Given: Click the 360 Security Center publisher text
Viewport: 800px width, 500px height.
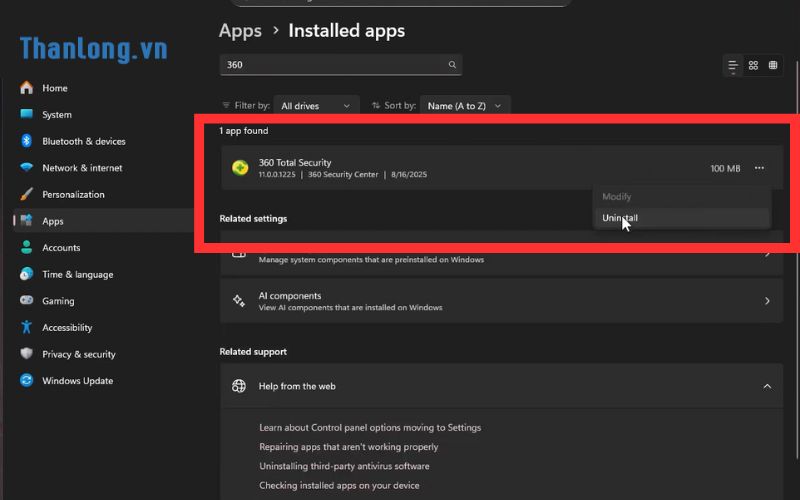Looking at the screenshot, I should pos(343,174).
